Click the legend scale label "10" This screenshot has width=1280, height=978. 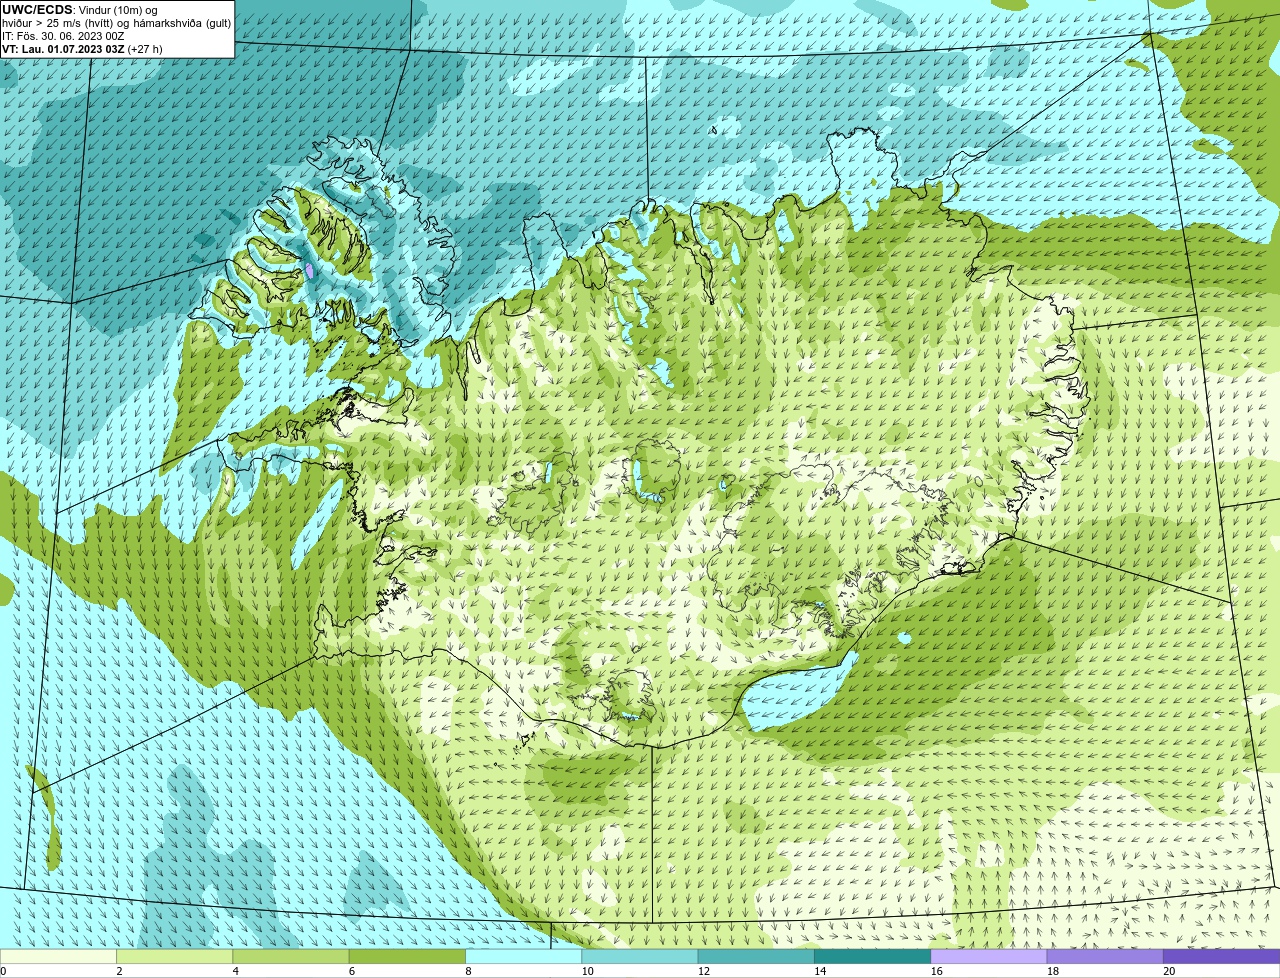[x=587, y=971]
